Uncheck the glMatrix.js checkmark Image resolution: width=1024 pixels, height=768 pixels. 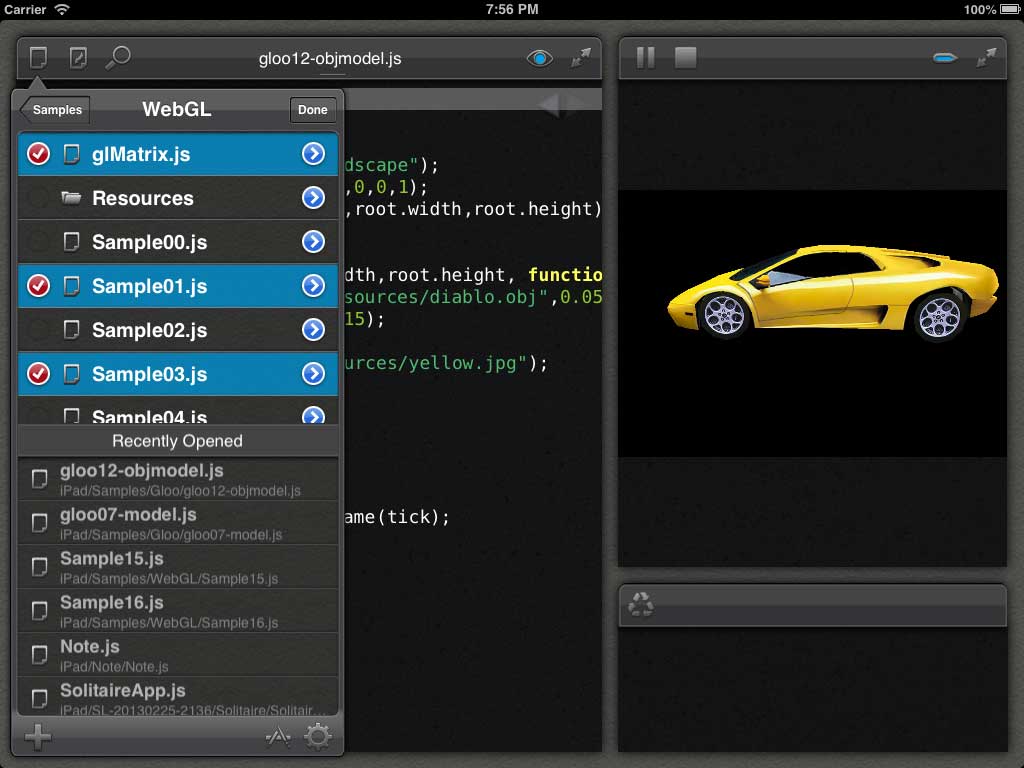pos(39,154)
